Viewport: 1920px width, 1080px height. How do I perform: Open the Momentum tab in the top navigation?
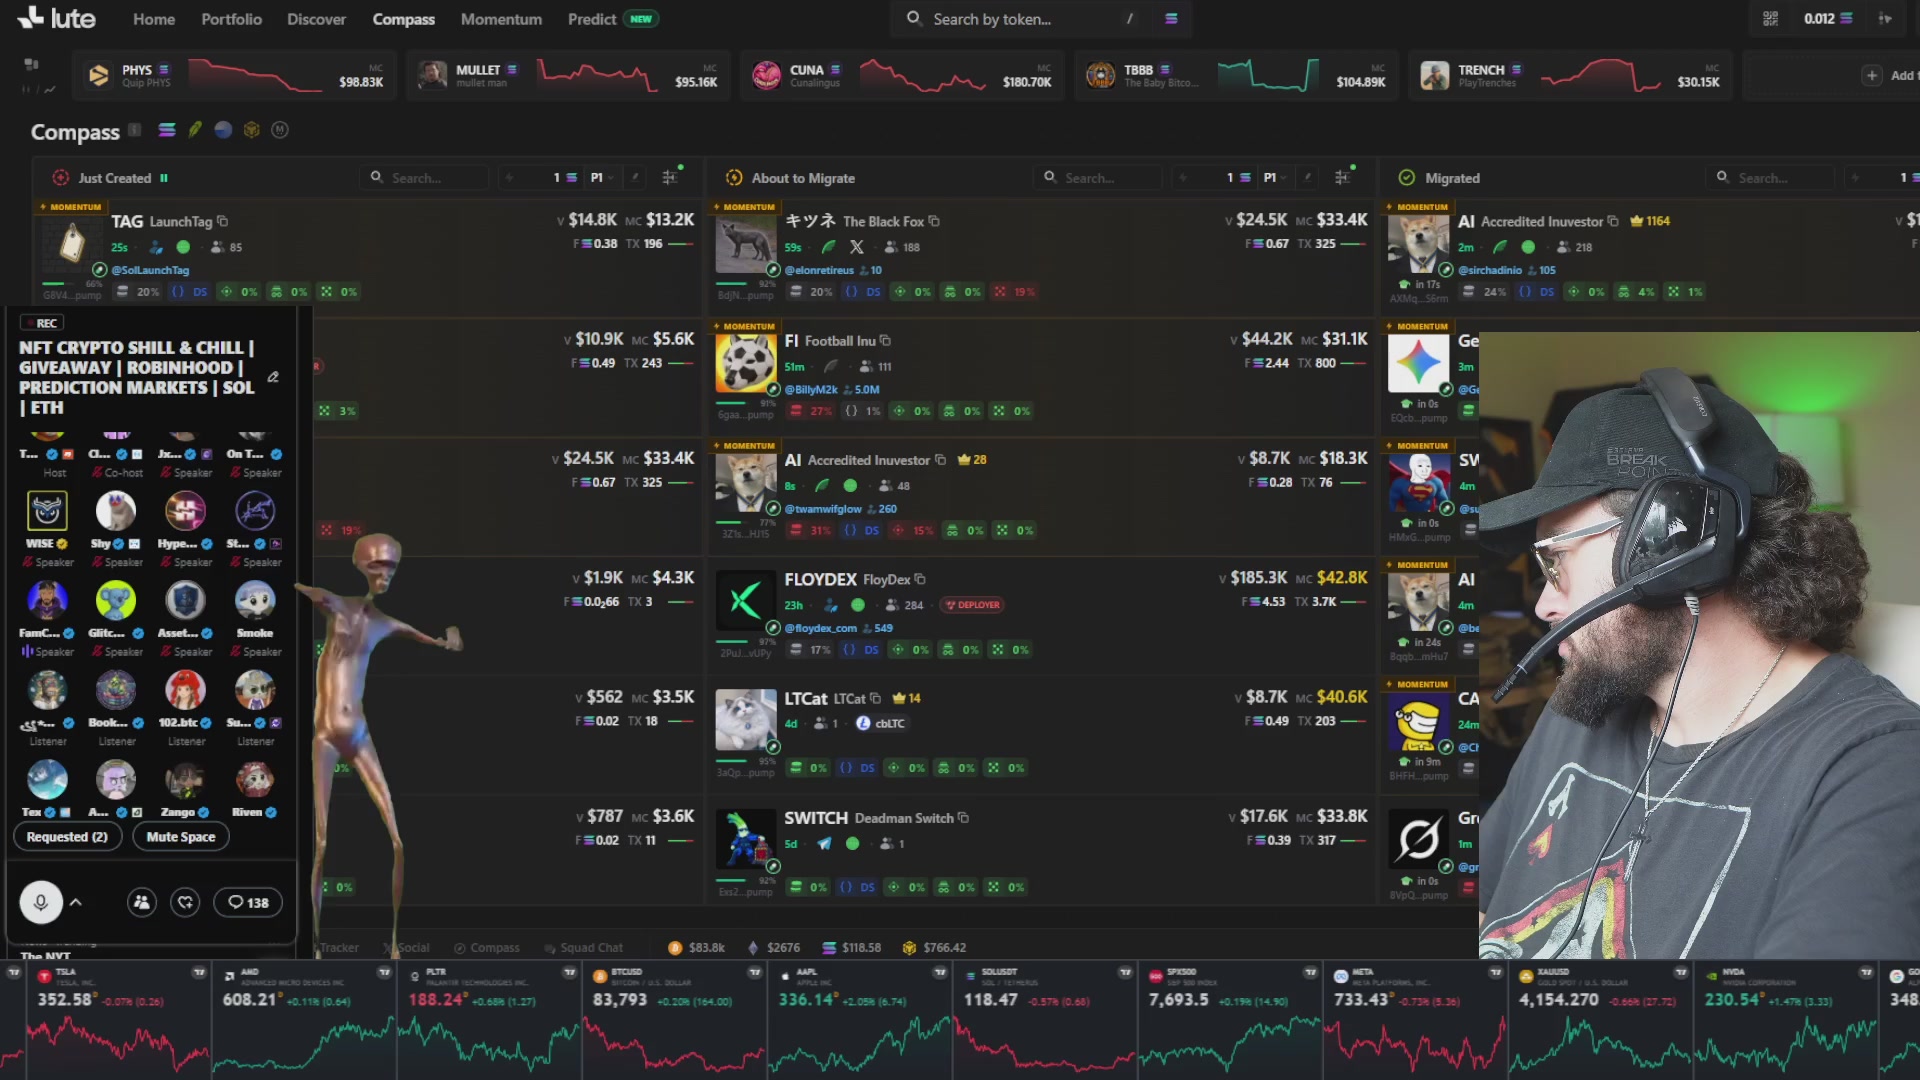point(501,19)
